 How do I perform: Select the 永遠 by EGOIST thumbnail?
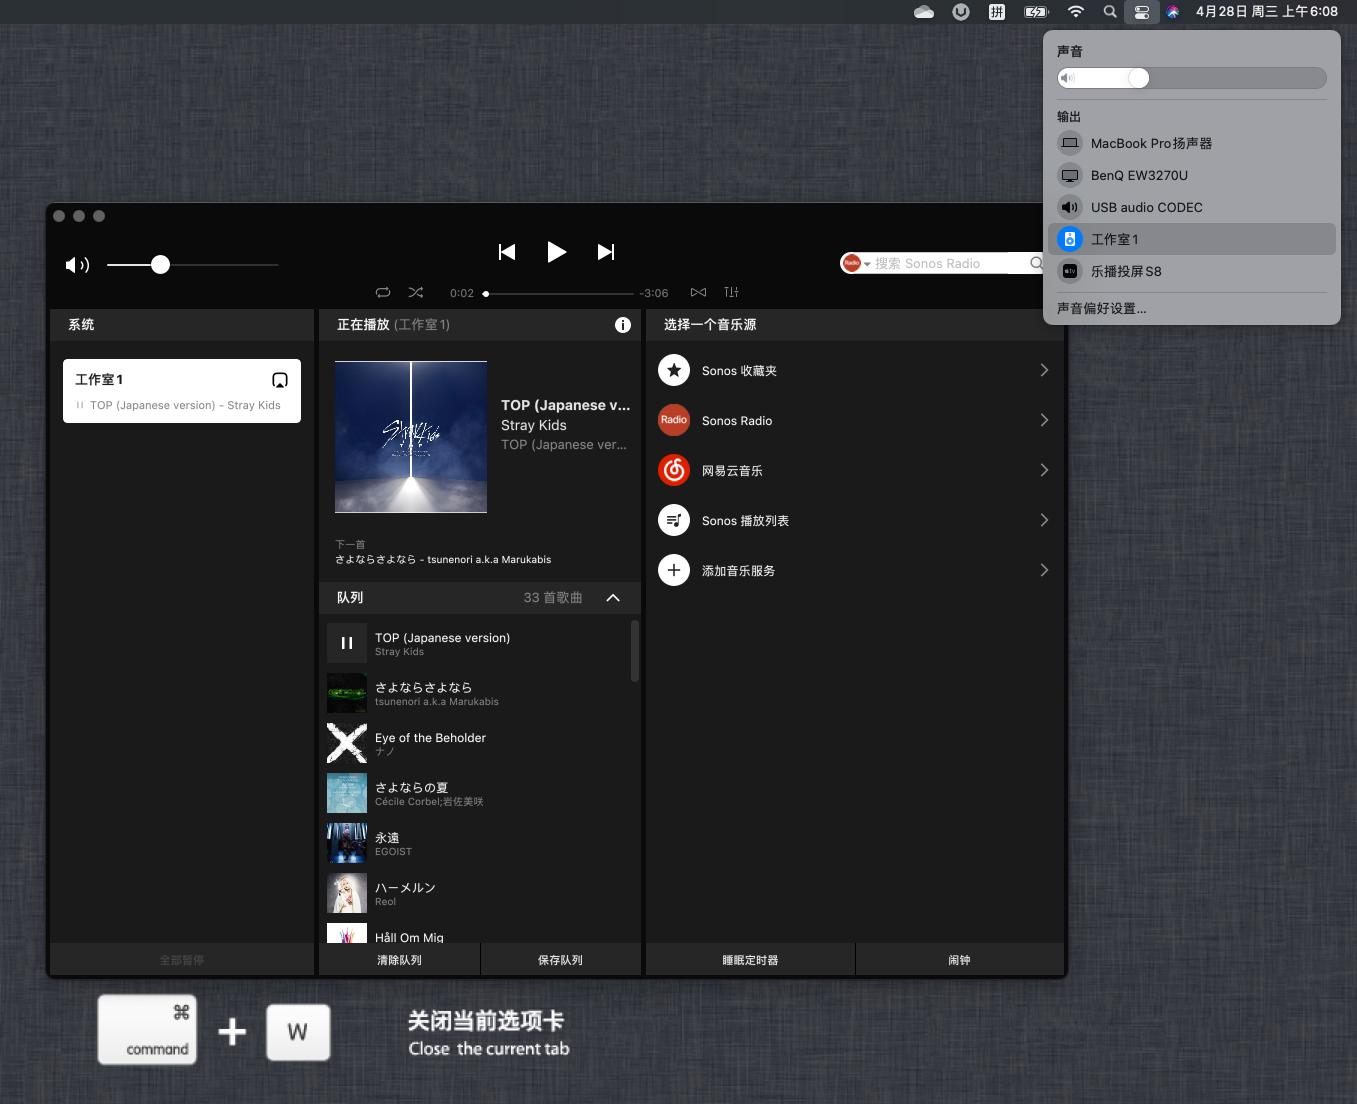point(347,843)
